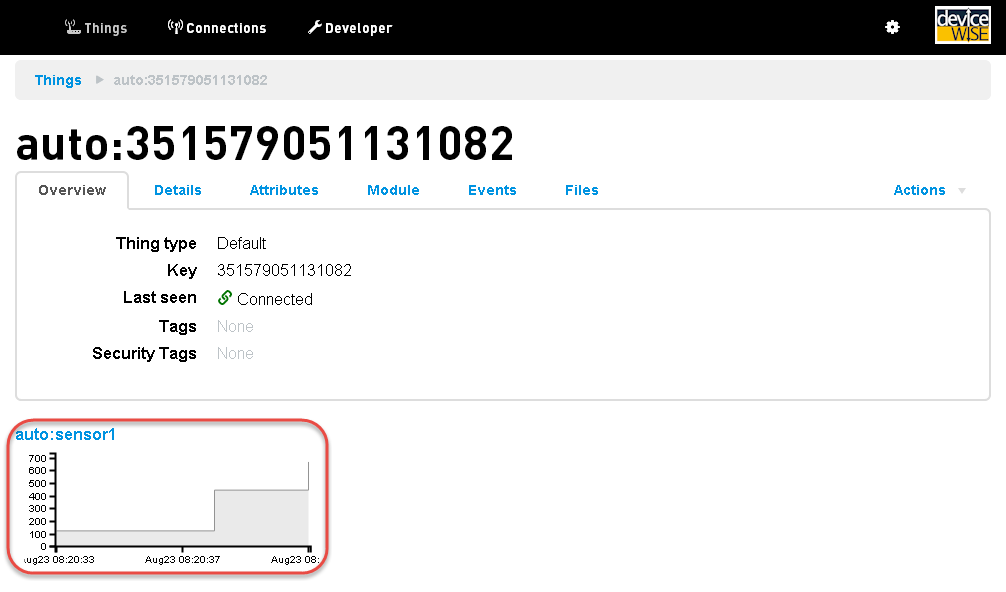Click the green Connected link icon
This screenshot has height=592, width=1006.
225,298
